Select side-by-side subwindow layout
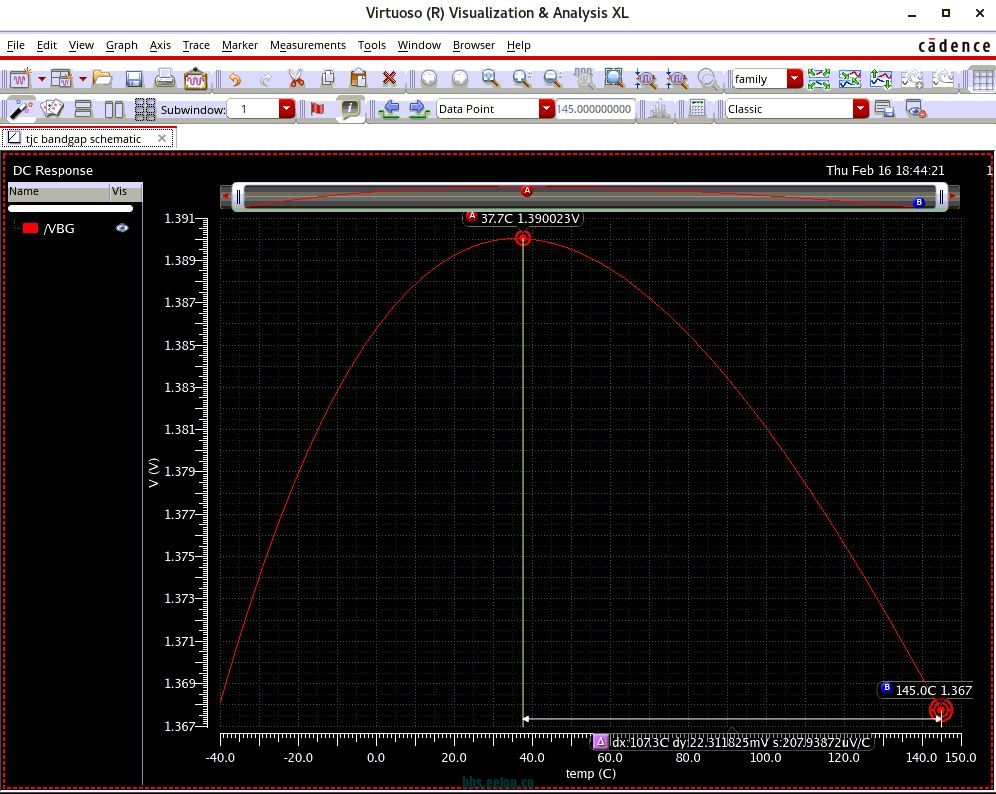This screenshot has width=996, height=794. point(114,109)
